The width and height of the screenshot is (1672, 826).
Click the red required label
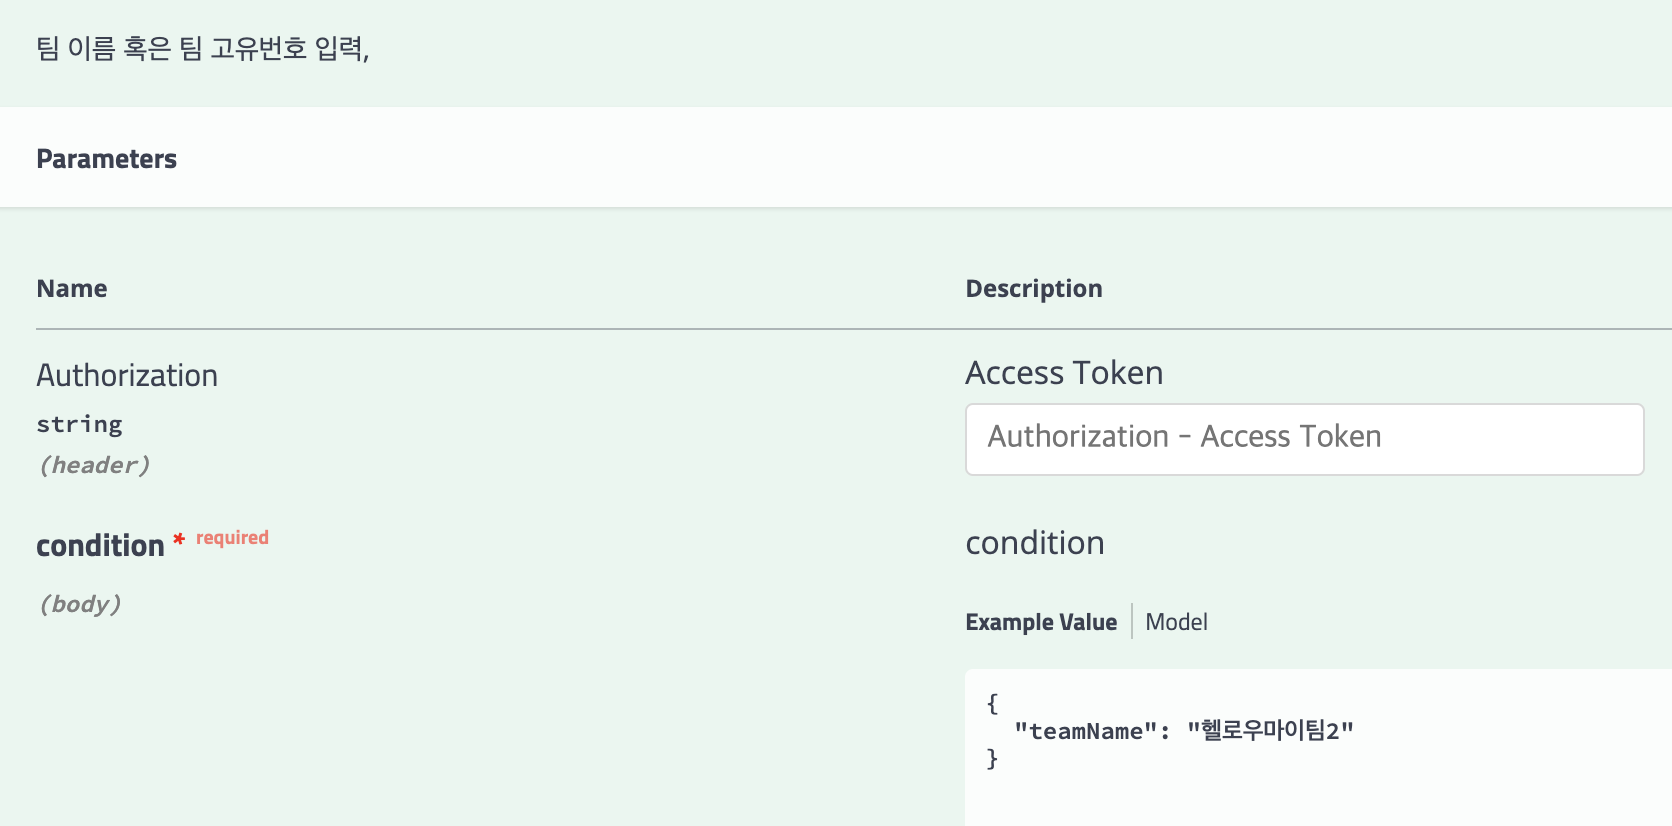[232, 538]
